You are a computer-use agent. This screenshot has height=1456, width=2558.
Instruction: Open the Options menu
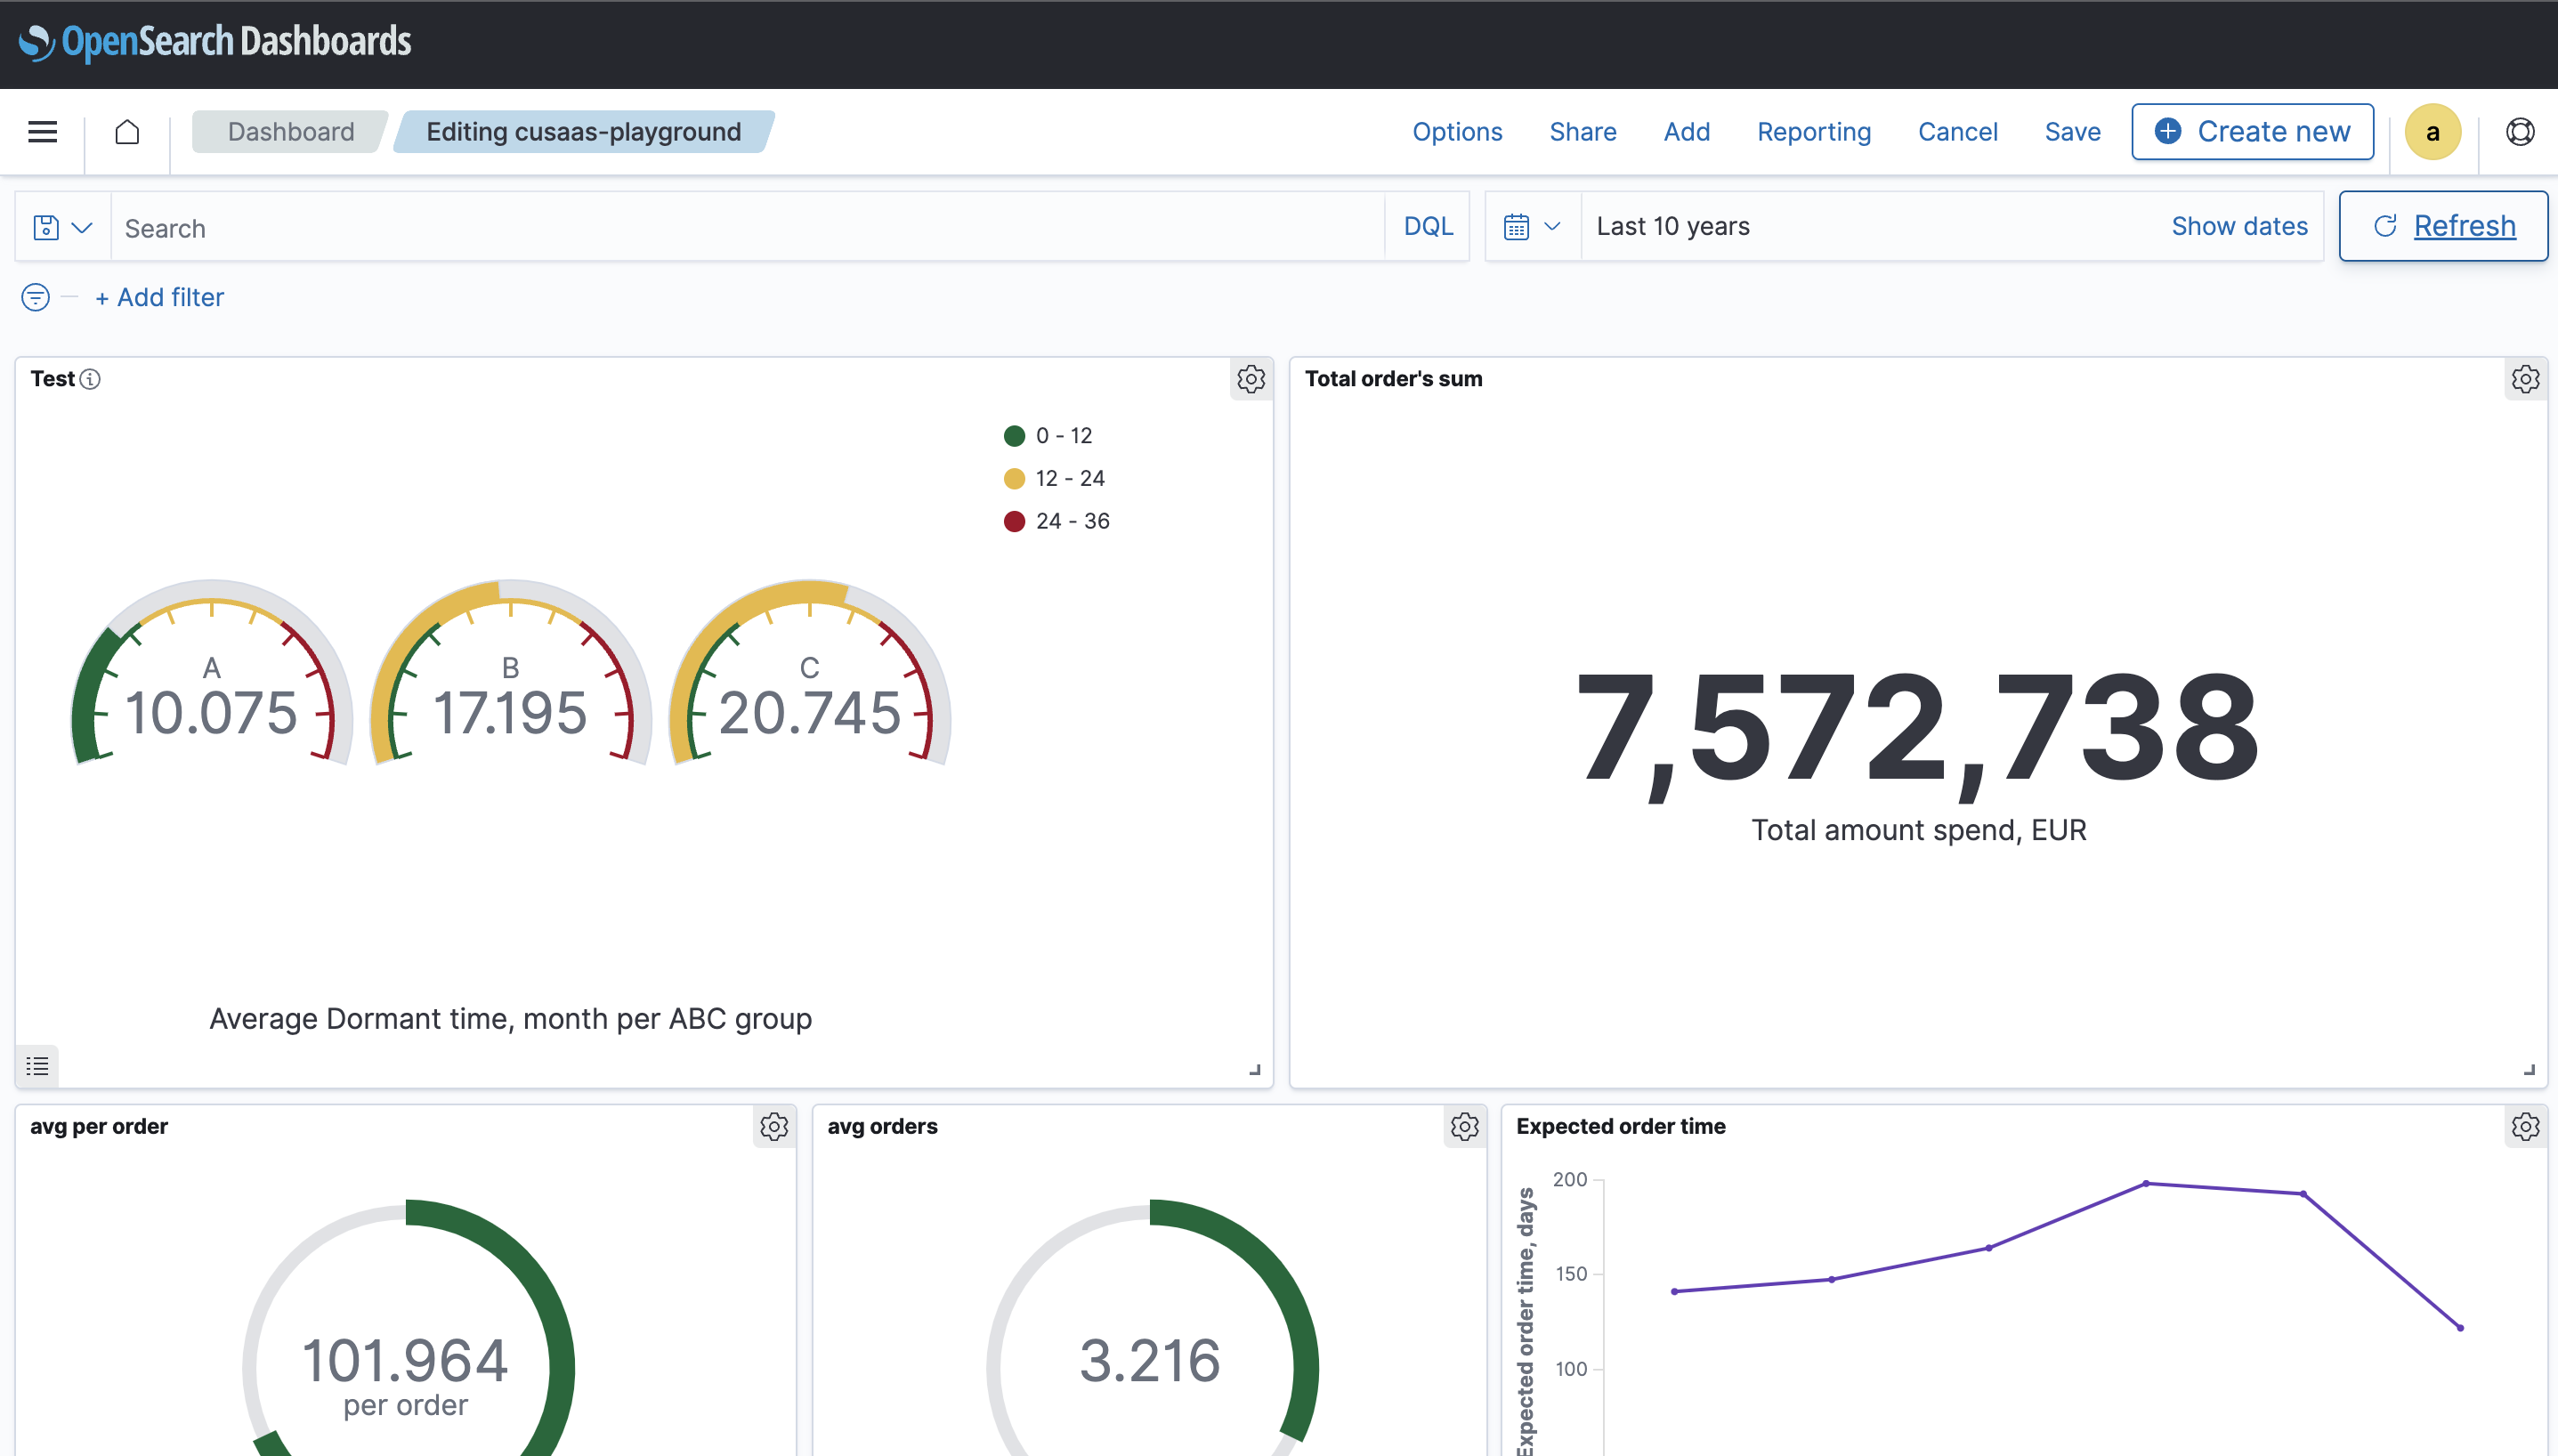(x=1457, y=132)
